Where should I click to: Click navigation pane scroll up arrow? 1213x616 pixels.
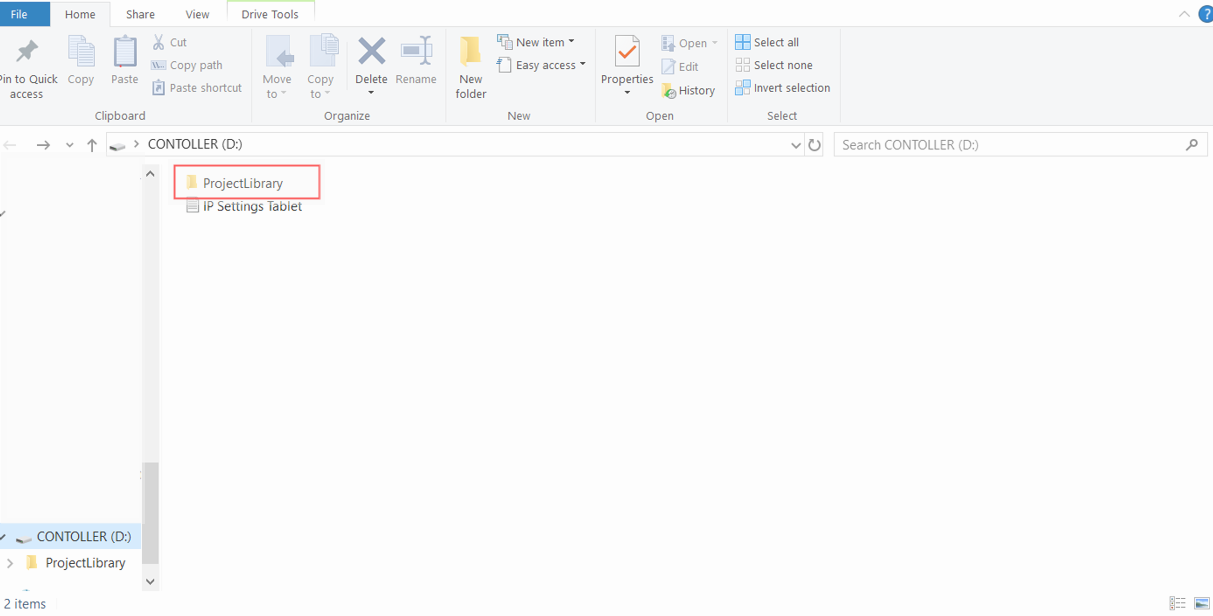150,174
